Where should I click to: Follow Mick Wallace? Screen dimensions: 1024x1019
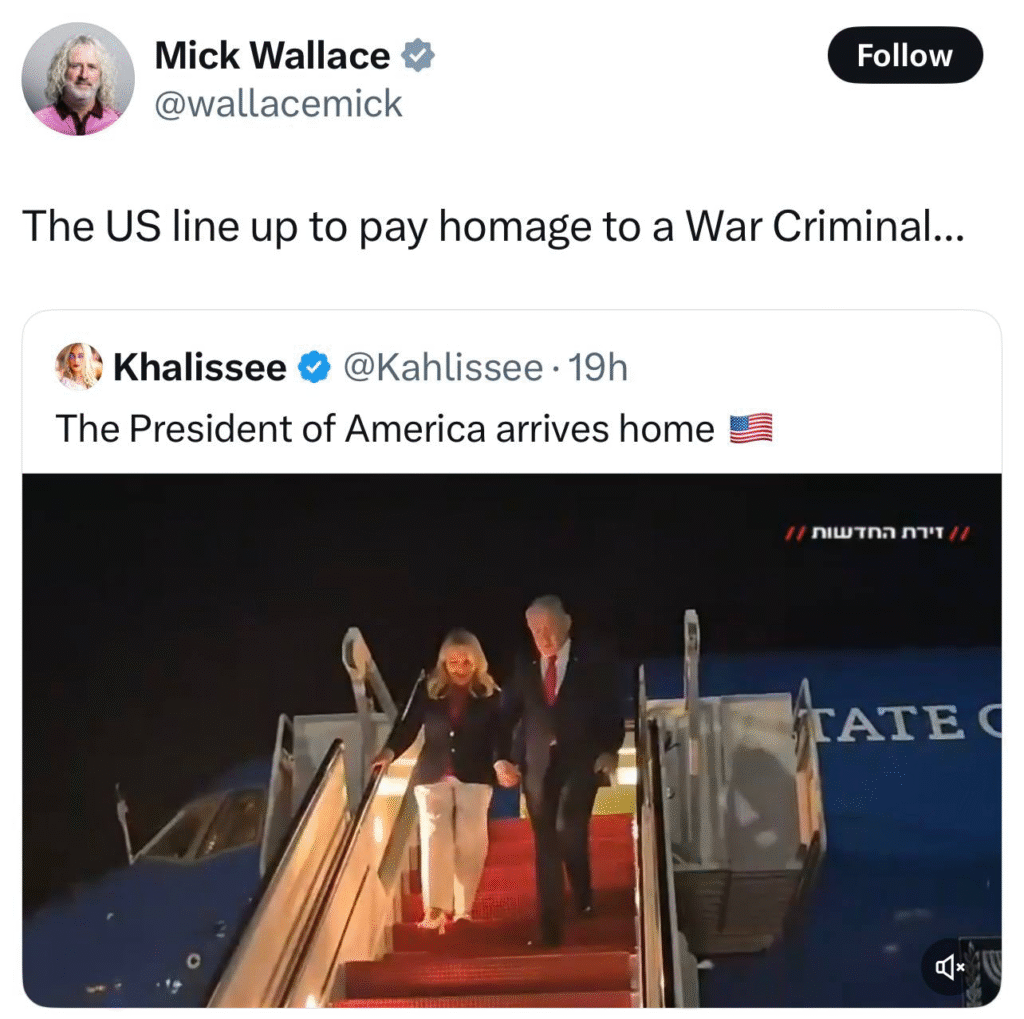click(905, 56)
